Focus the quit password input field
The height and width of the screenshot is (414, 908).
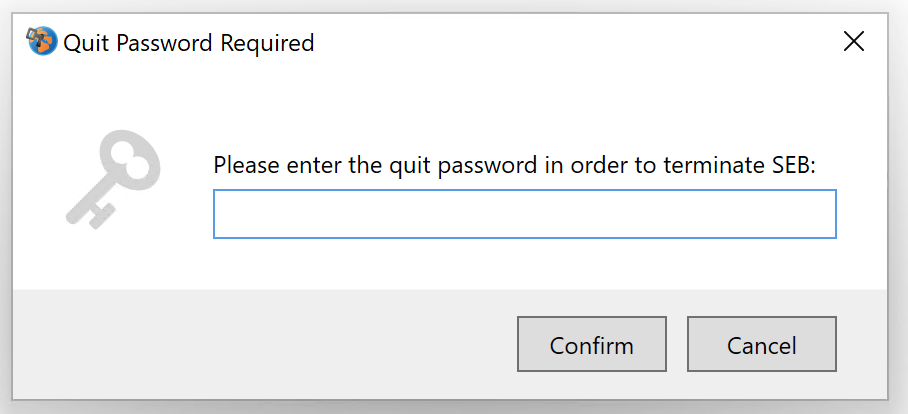525,214
